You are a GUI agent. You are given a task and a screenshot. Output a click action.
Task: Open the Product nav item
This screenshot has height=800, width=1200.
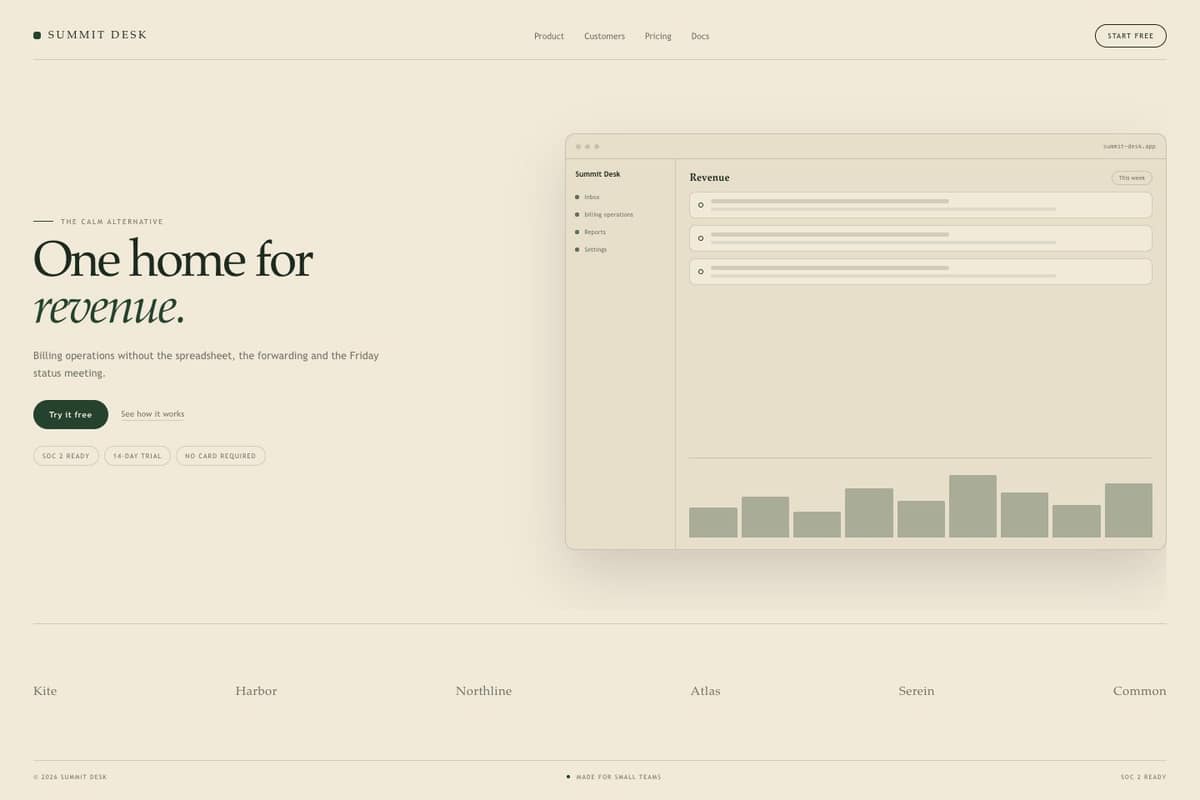[x=549, y=36]
